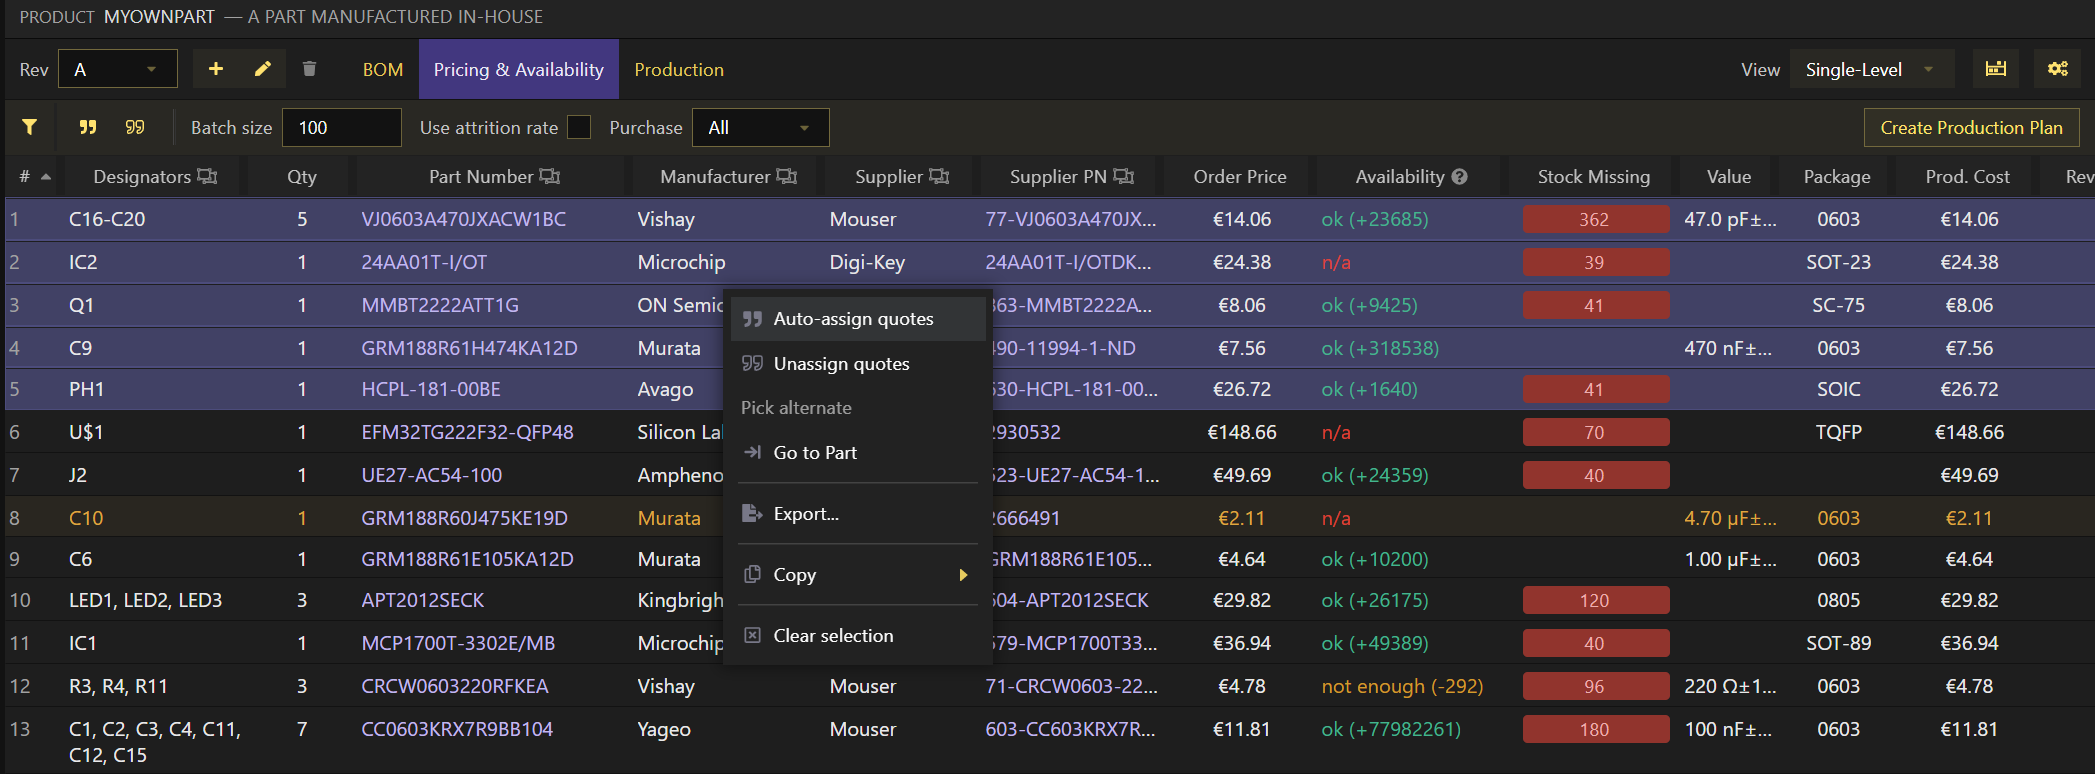Expand the Copy submenu arrow
This screenshot has width=2095, height=774.
click(963, 575)
